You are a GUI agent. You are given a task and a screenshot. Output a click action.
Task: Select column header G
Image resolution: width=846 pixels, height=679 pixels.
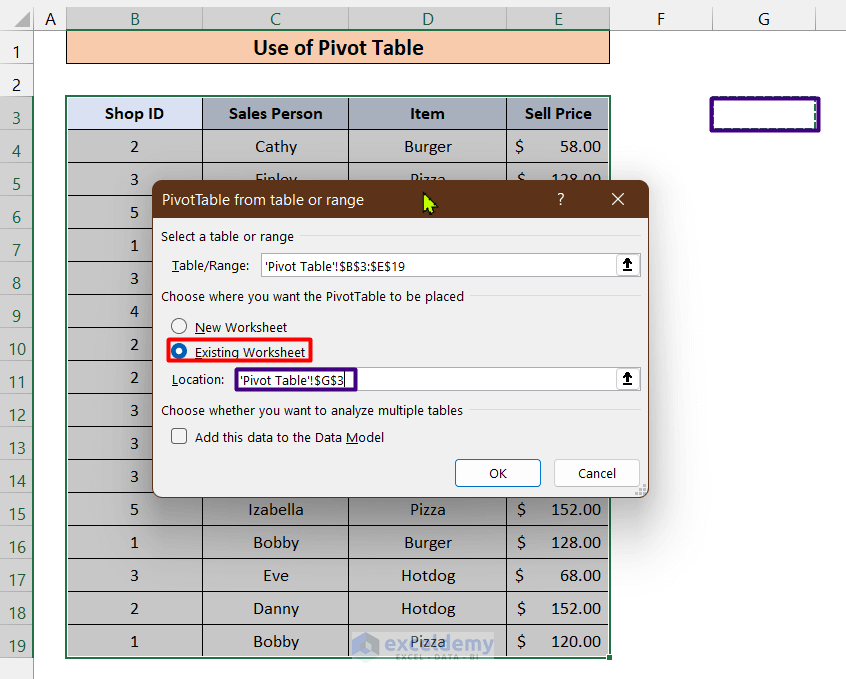pyautogui.click(x=763, y=18)
